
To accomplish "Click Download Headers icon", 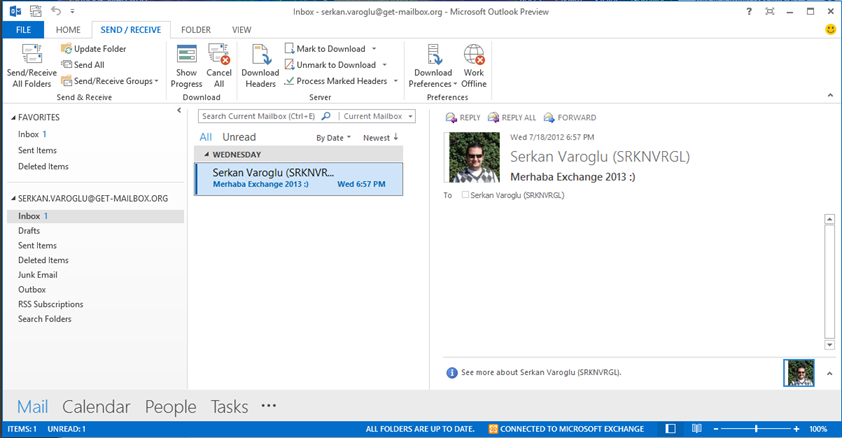I will [x=260, y=66].
